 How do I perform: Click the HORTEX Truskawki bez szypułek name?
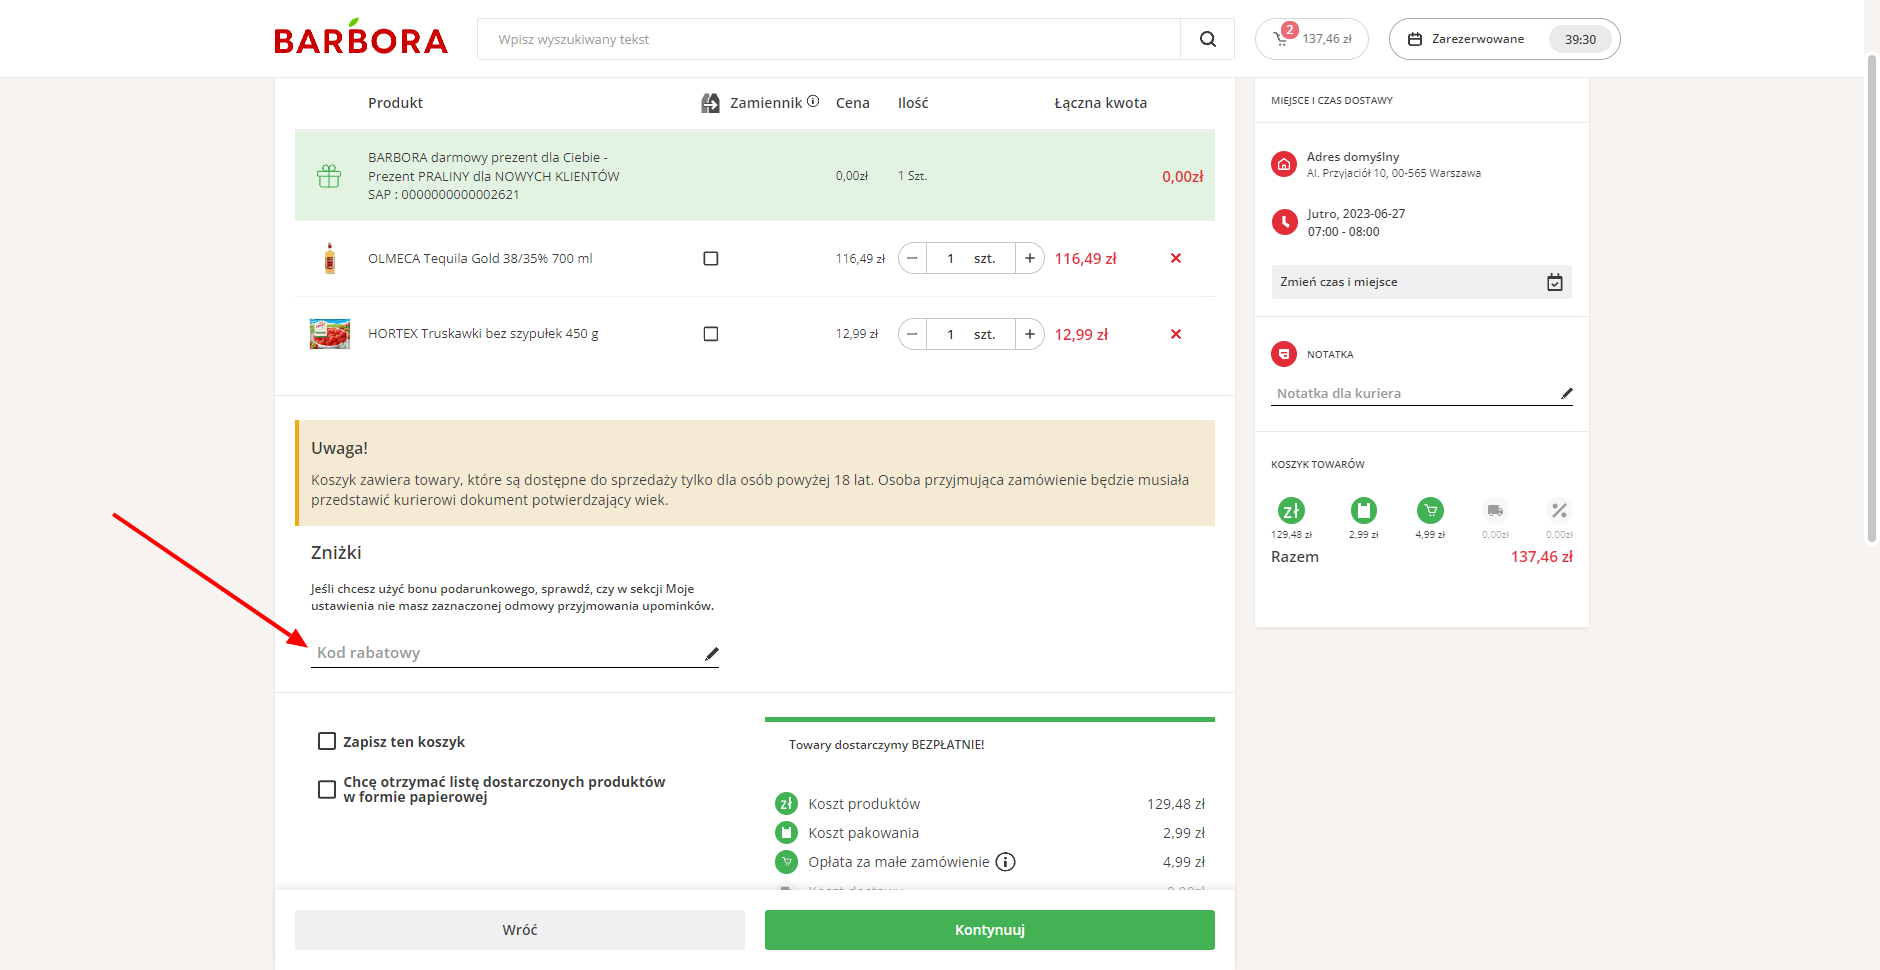click(x=483, y=334)
